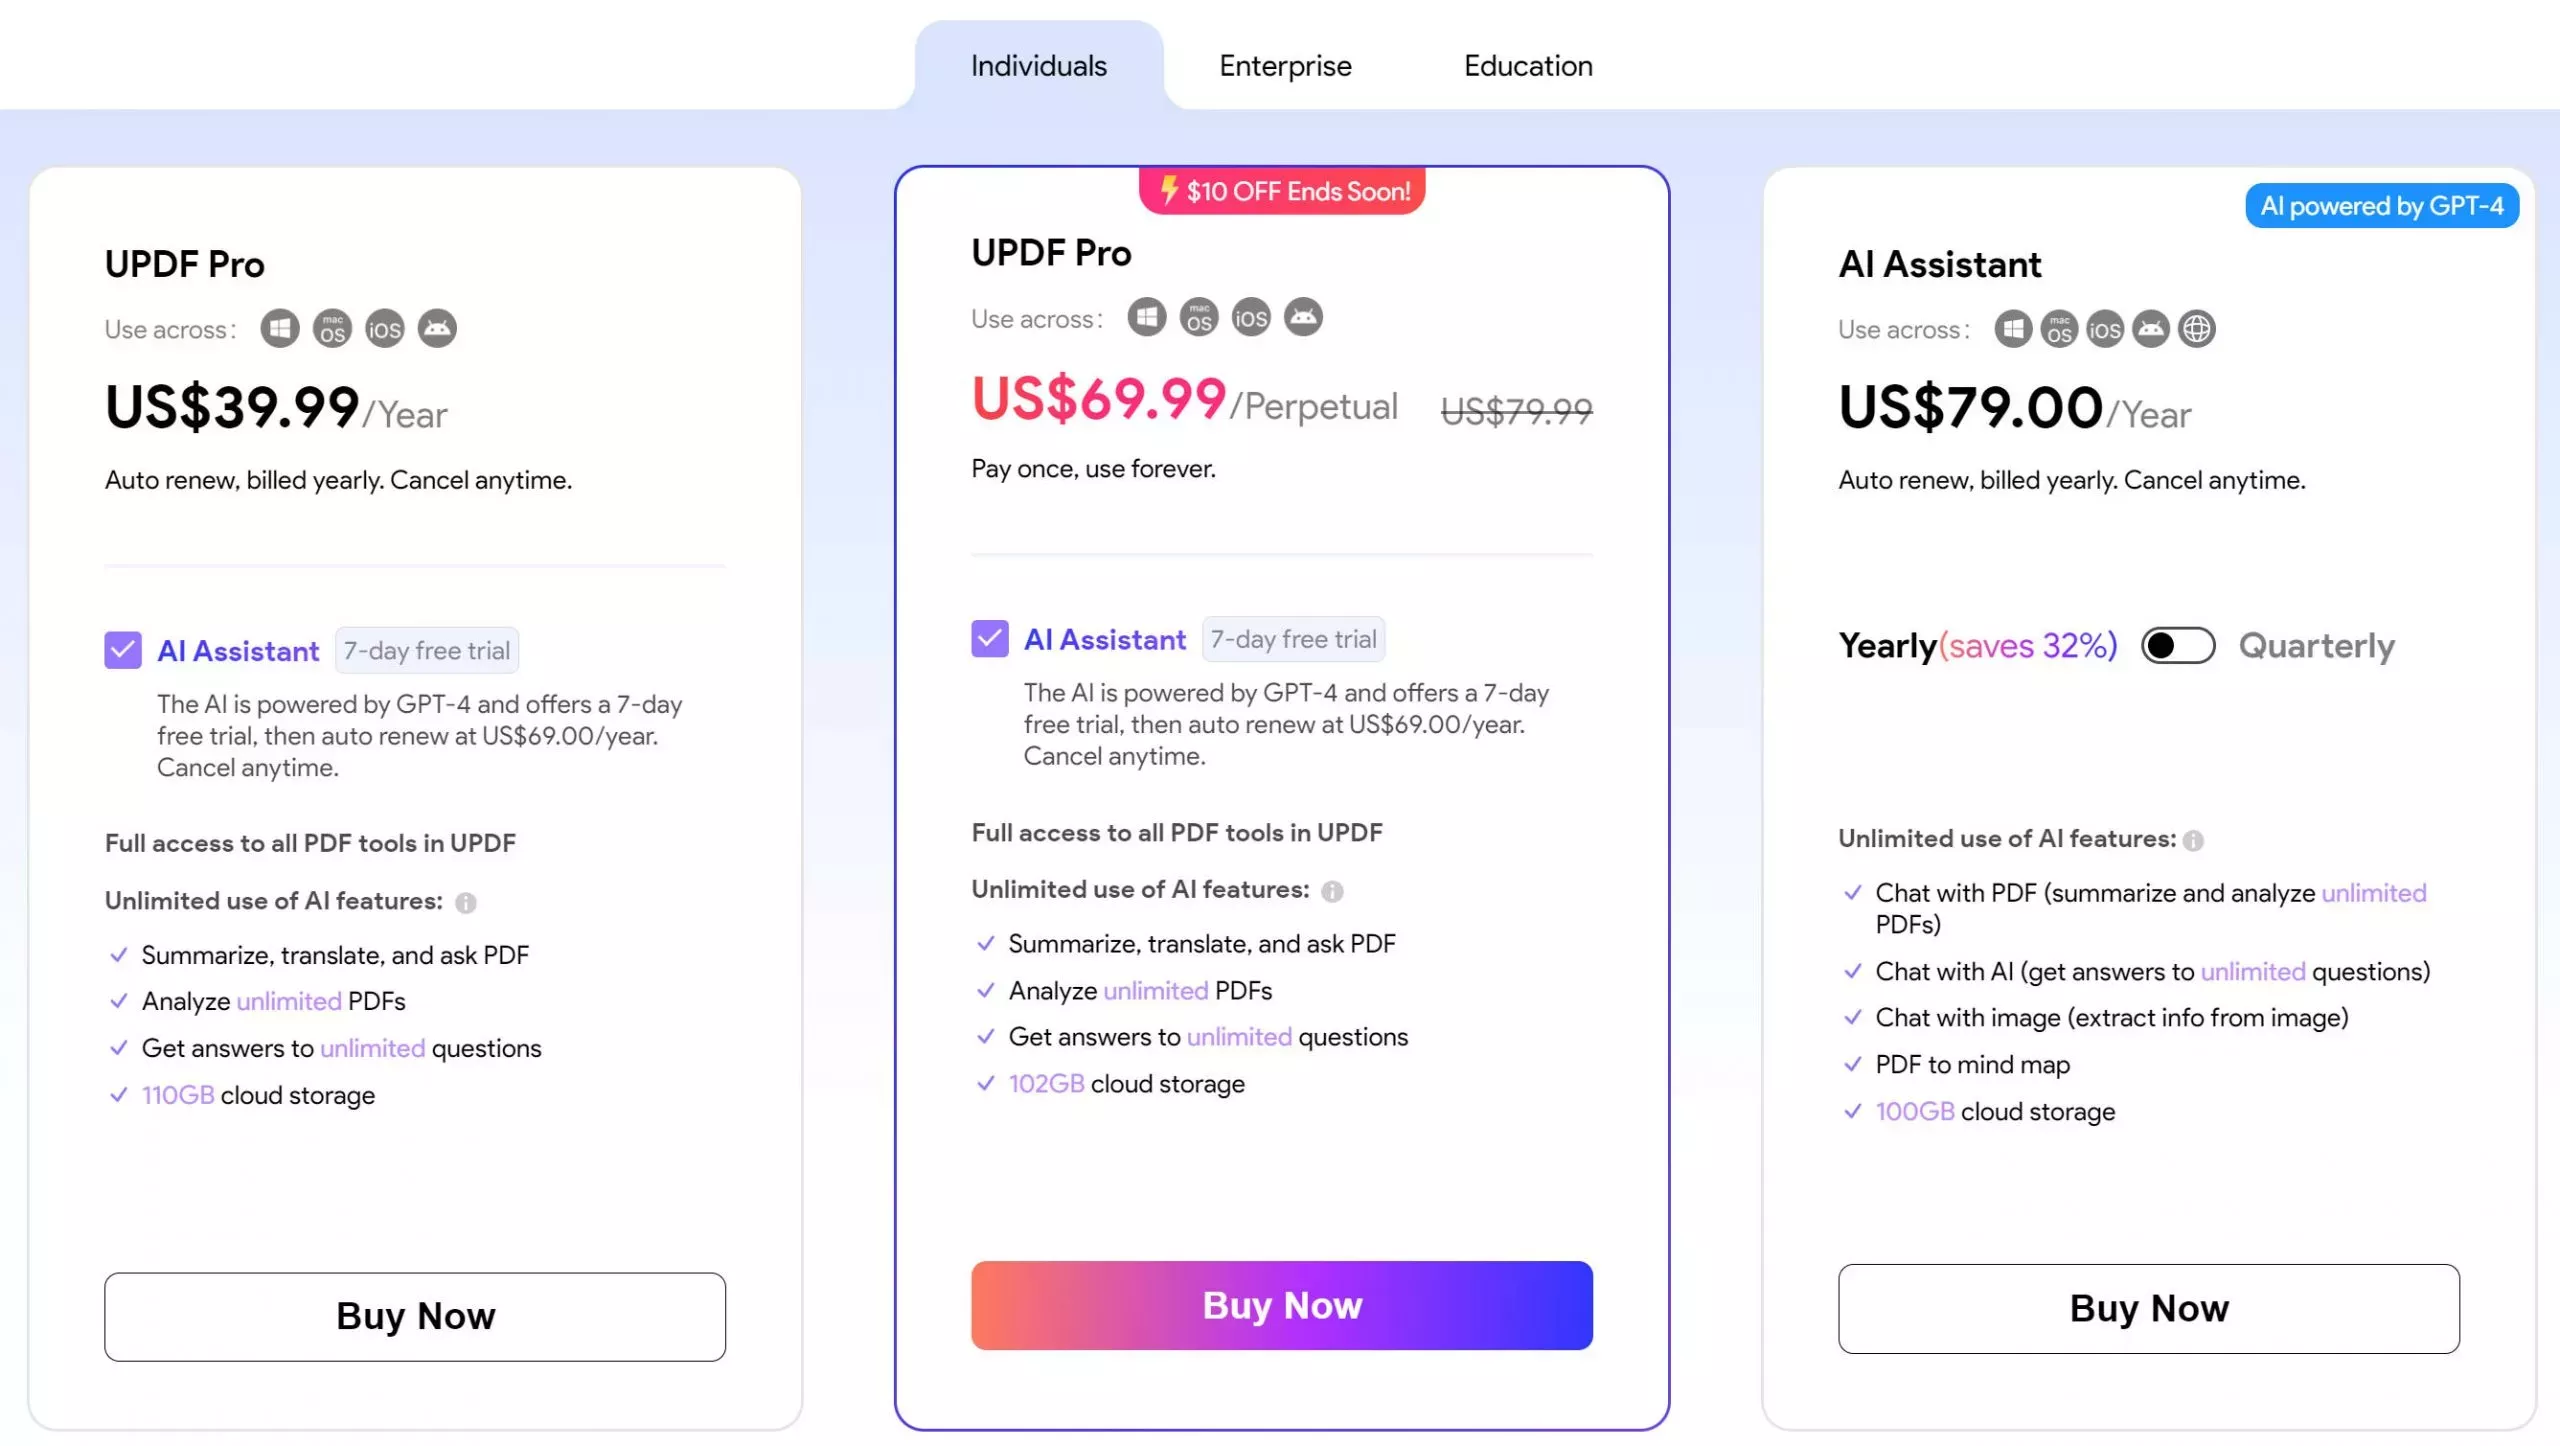
Task: Click macOS icon in perpetual UPDF Pro card
Action: [1199, 318]
